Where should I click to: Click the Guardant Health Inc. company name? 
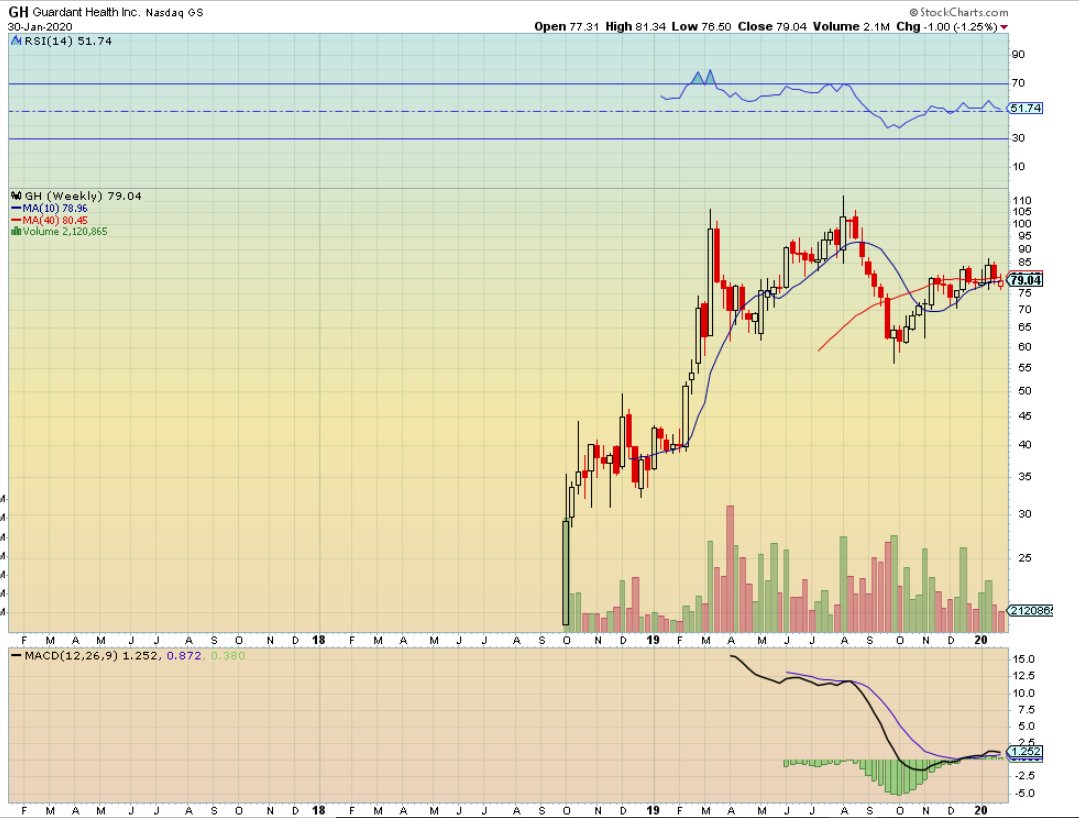tap(87, 12)
